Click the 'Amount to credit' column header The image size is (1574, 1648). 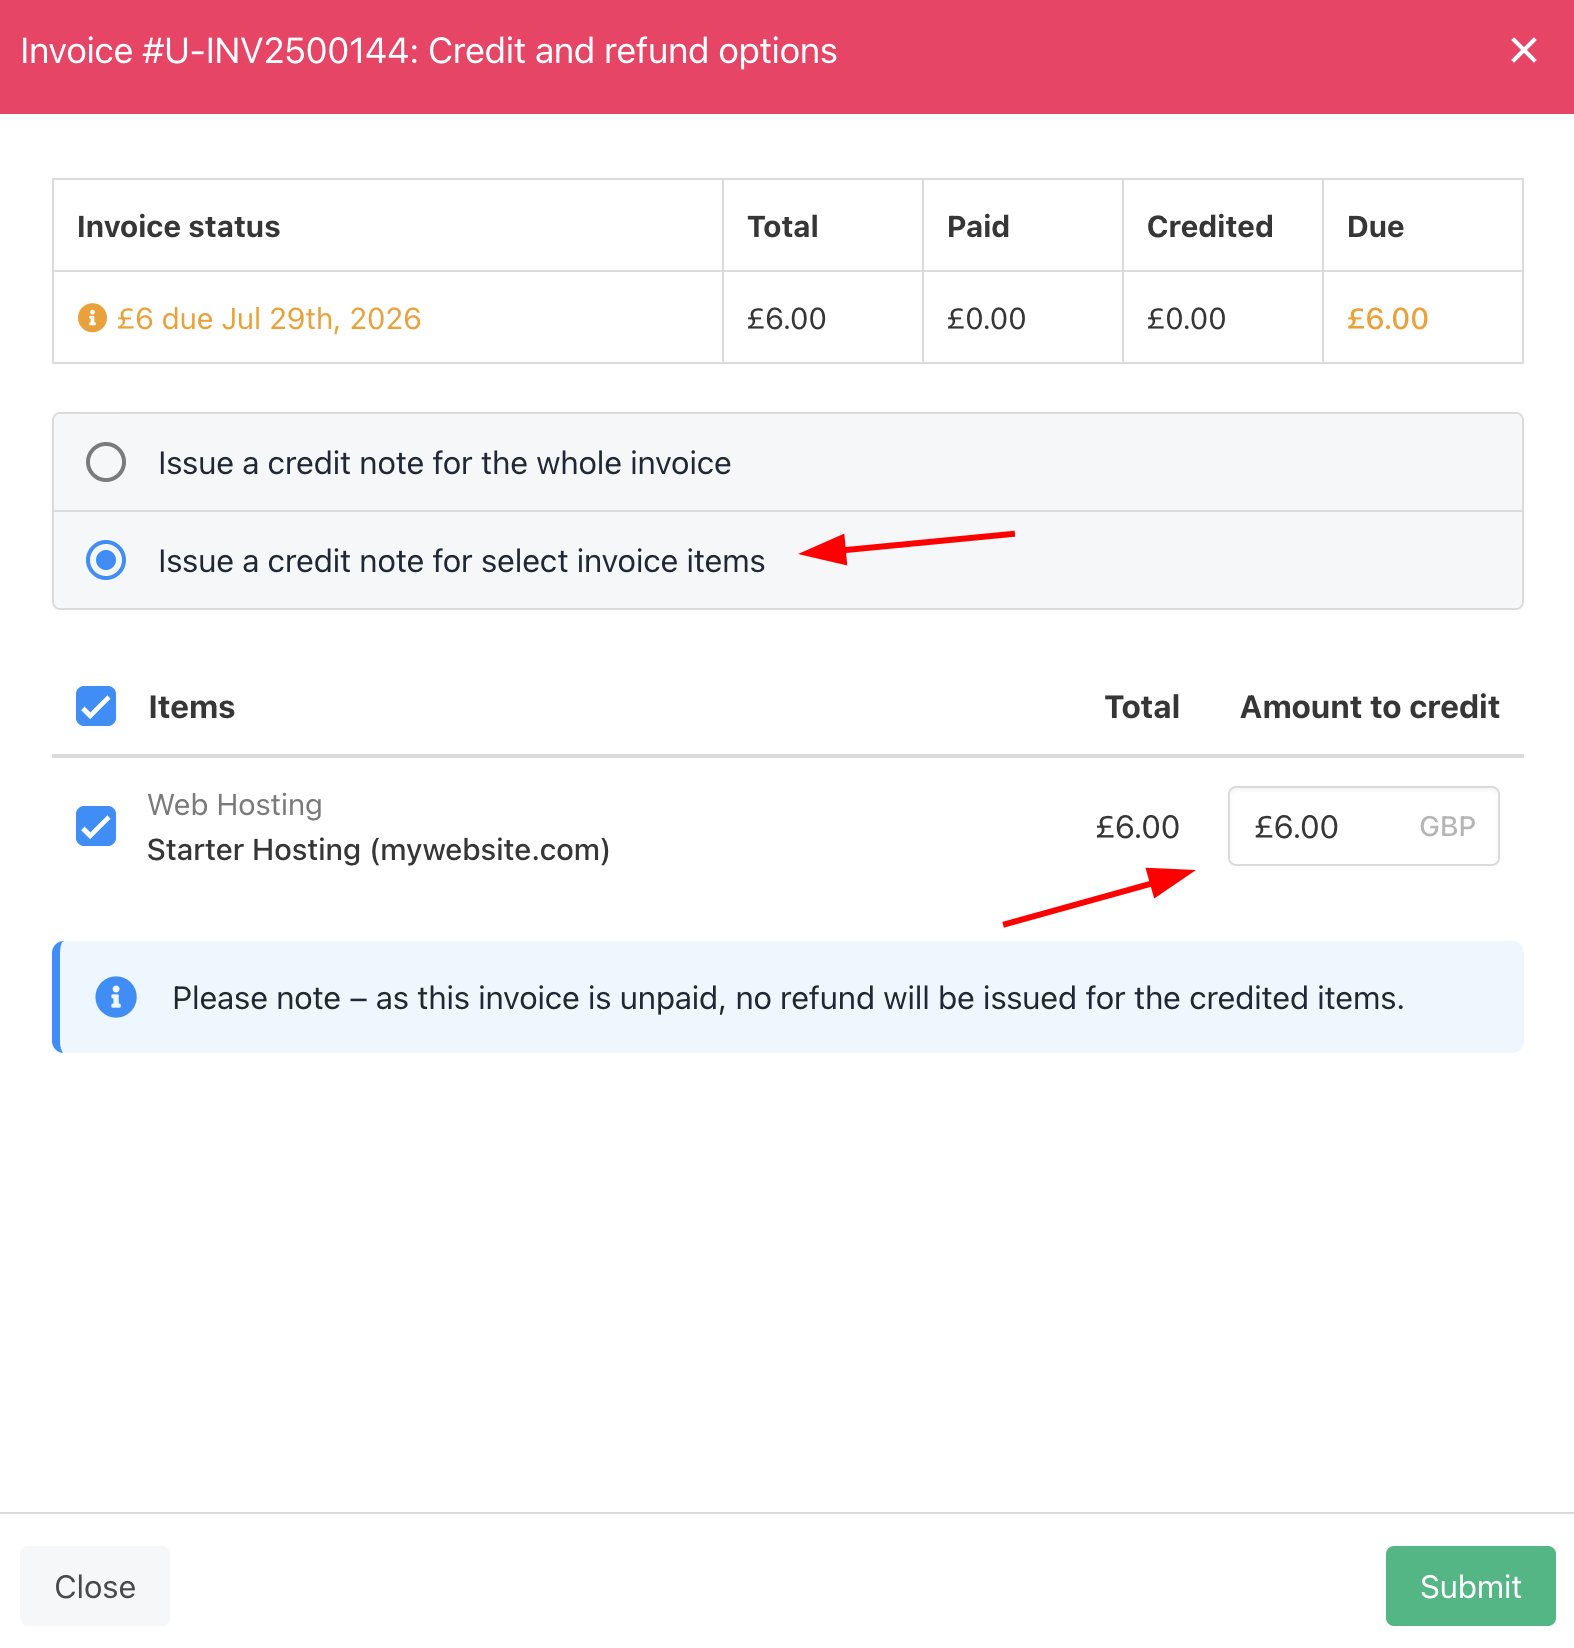coord(1370,707)
